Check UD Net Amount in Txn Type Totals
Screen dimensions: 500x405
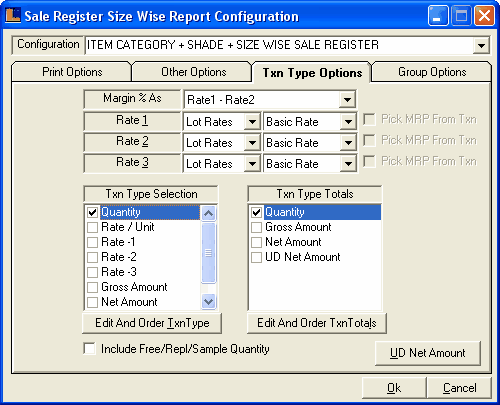coord(256,258)
